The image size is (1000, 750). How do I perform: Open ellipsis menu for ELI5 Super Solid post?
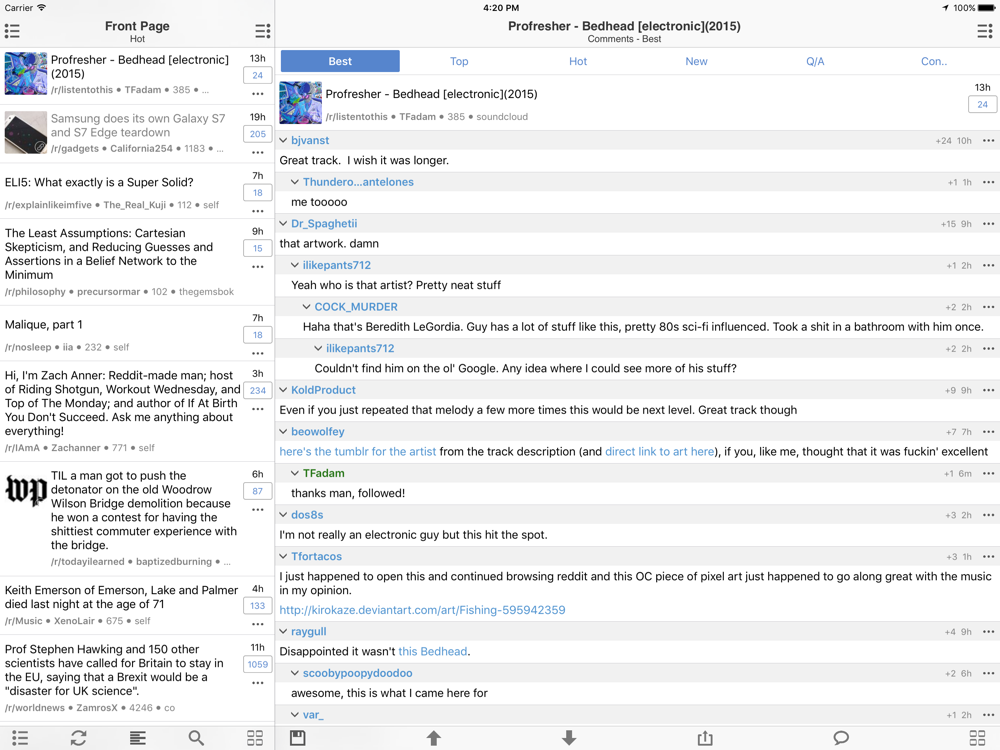coord(258,211)
